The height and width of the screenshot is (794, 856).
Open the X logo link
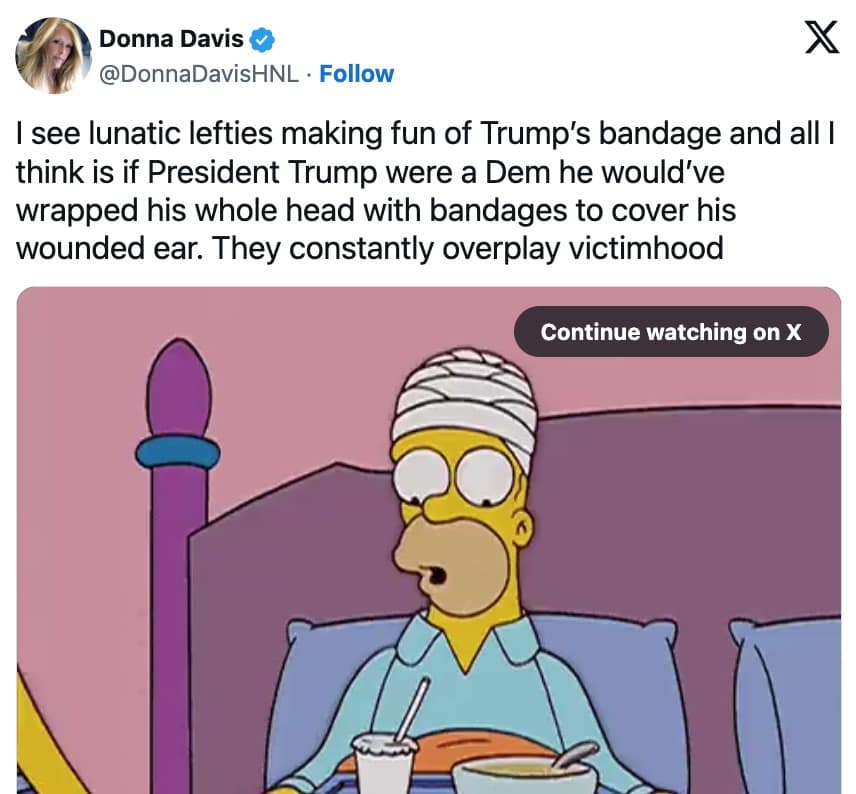point(822,37)
